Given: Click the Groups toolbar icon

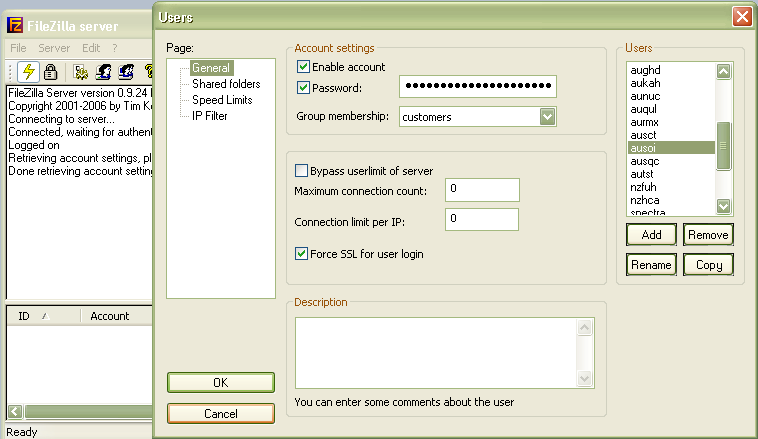Looking at the screenshot, I should (127, 72).
